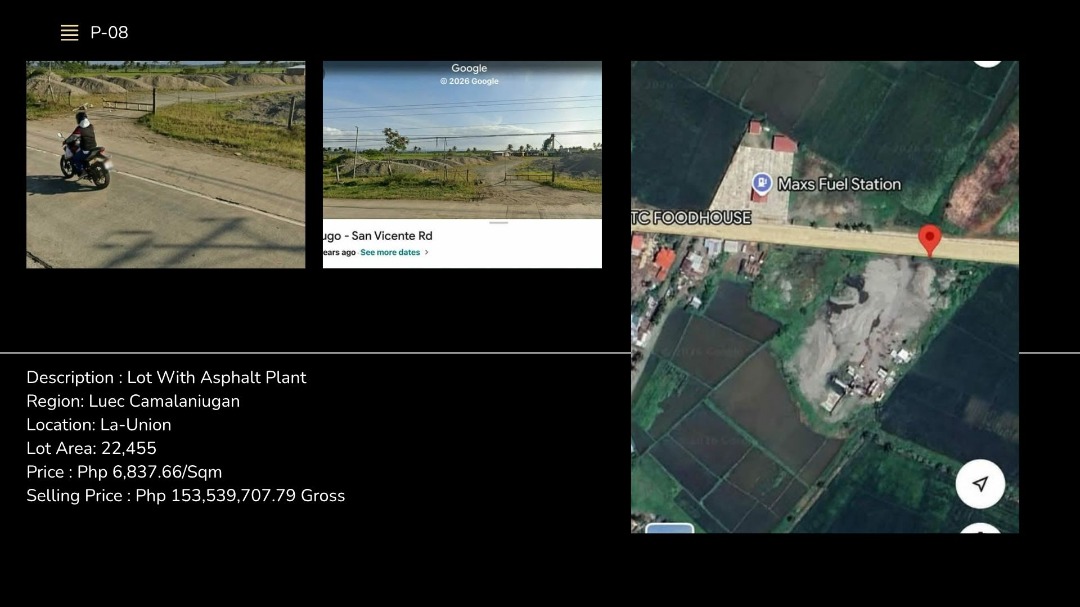Select the Location: La-Union line
Image resolution: width=1080 pixels, height=607 pixels.
tap(98, 424)
